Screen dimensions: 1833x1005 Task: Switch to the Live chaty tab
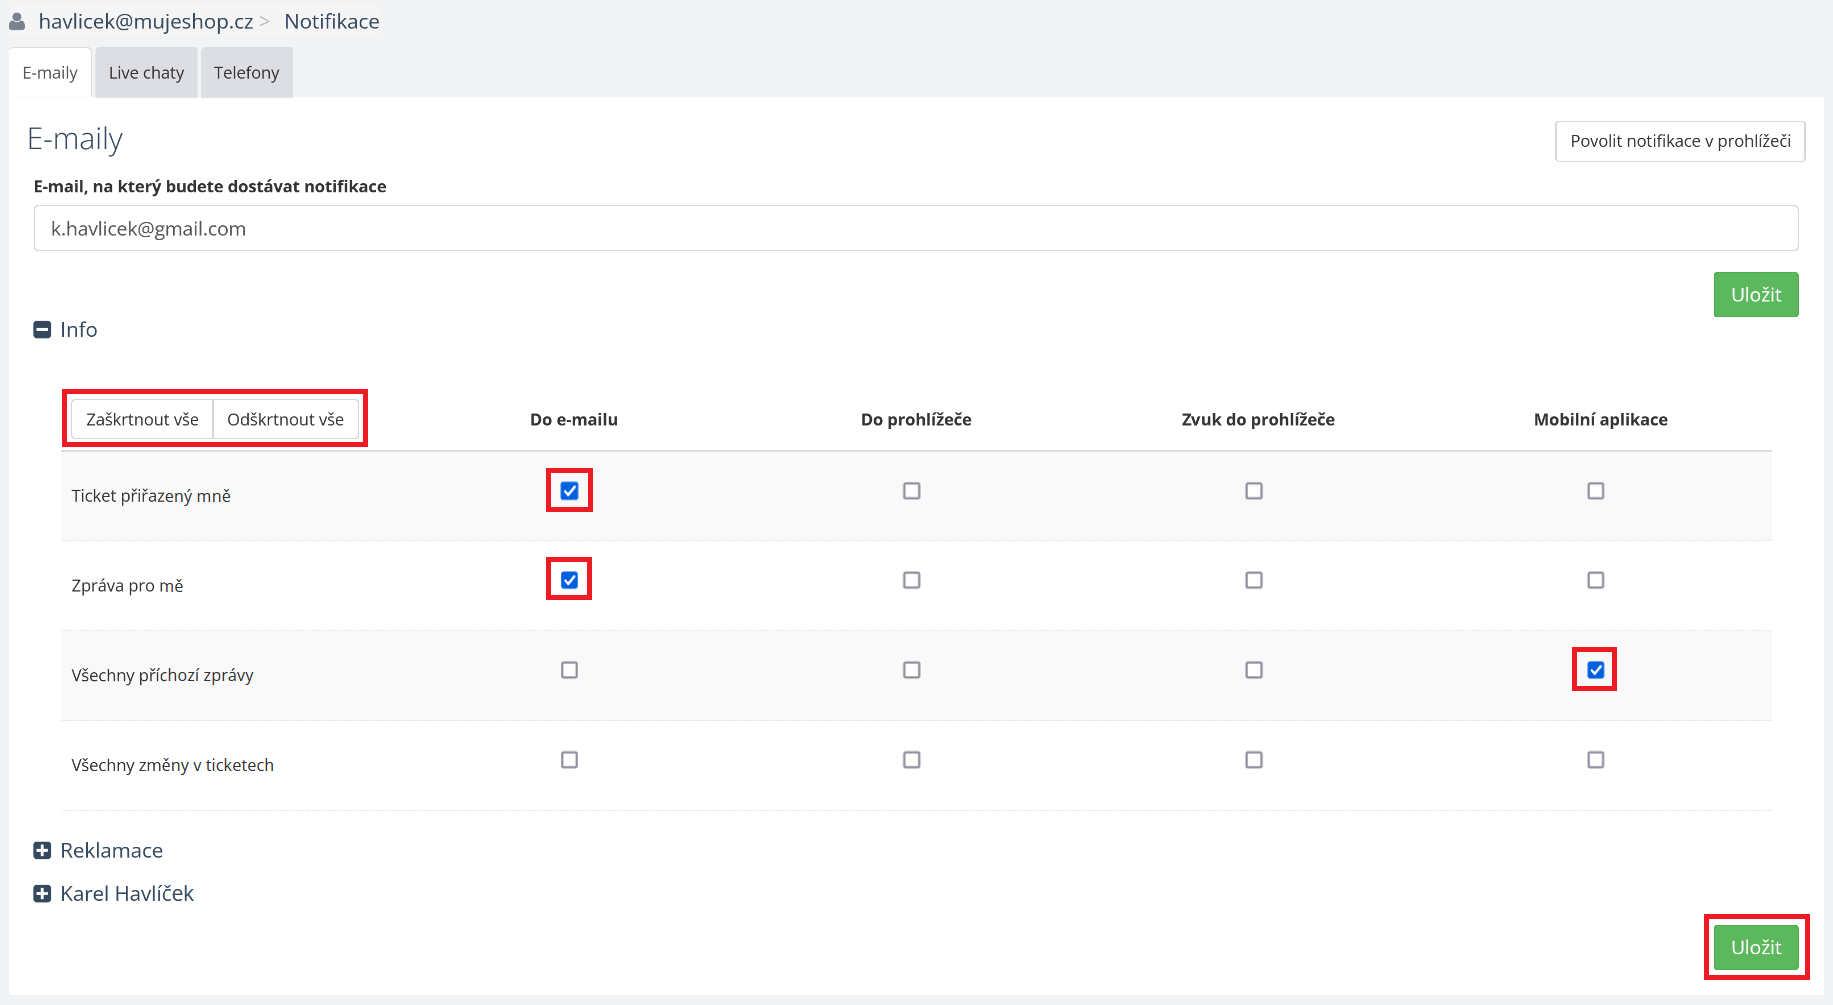[146, 73]
